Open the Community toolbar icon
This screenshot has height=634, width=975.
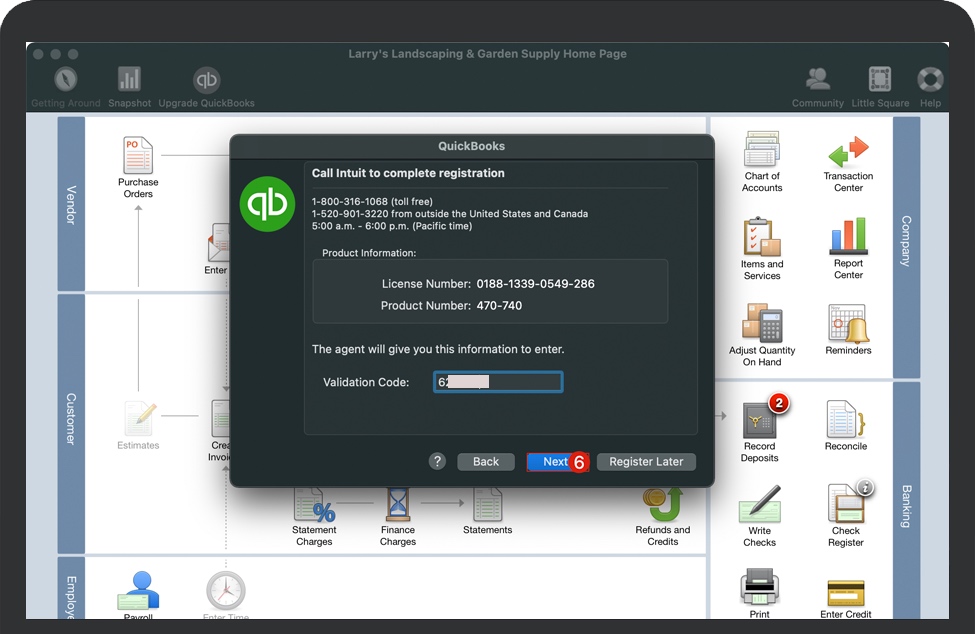(817, 80)
